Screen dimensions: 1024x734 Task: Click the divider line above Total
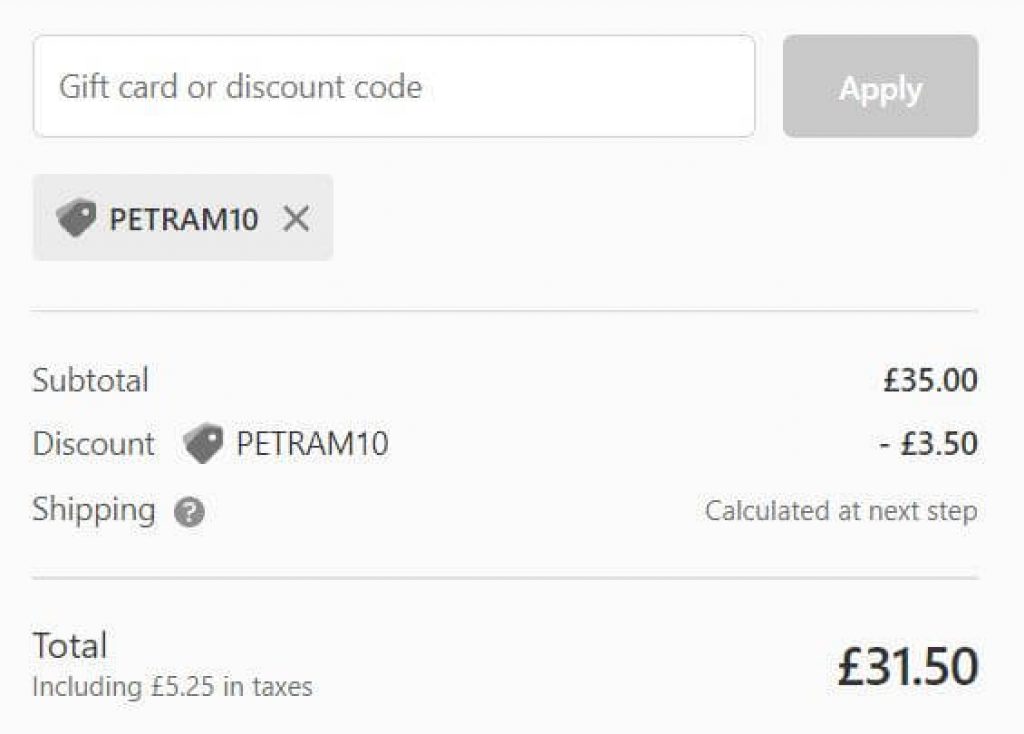[505, 578]
